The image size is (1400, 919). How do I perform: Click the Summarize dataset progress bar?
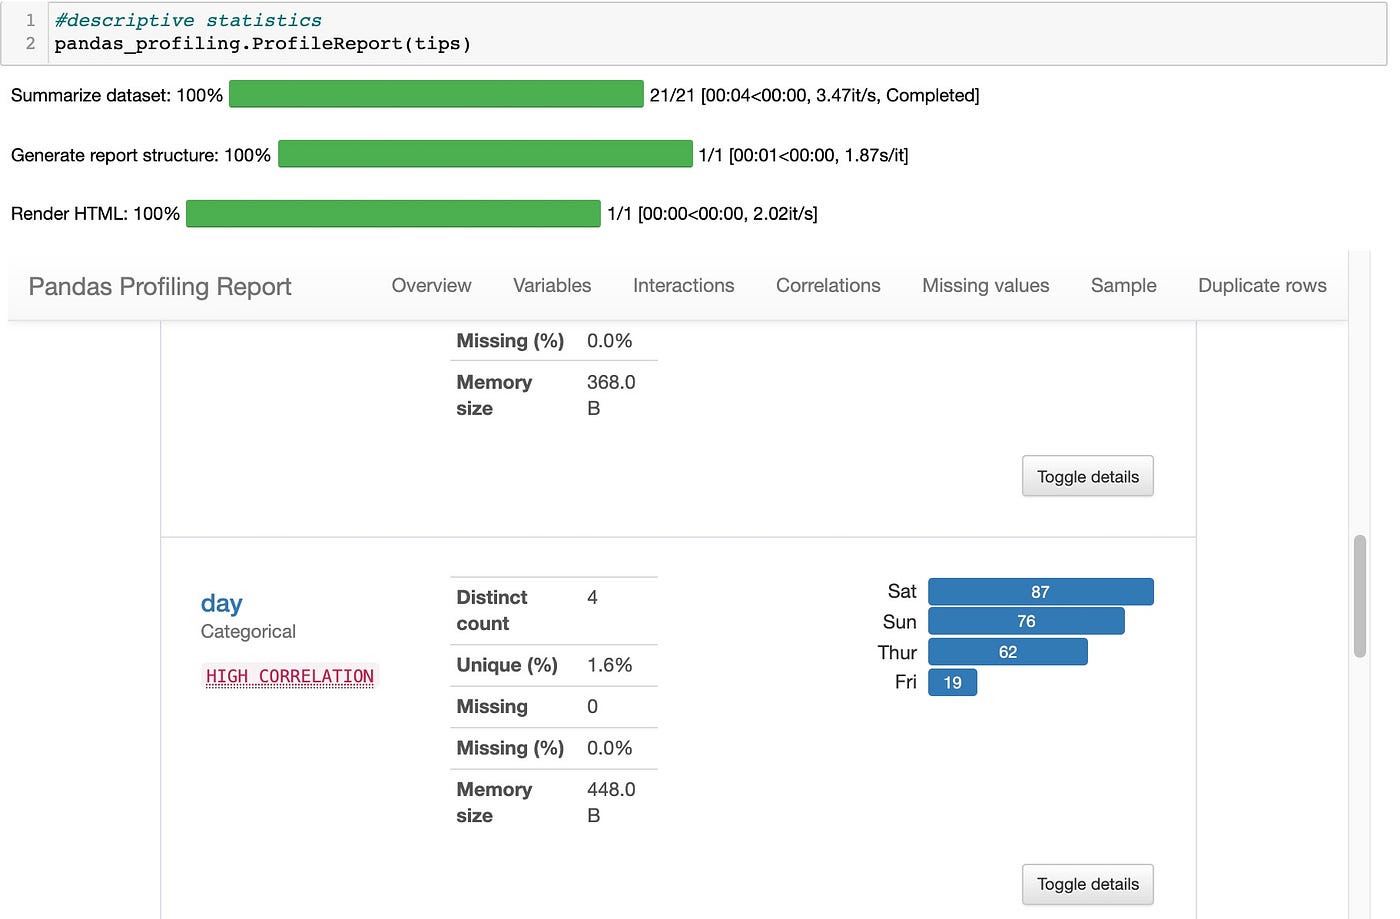pyautogui.click(x=435, y=93)
